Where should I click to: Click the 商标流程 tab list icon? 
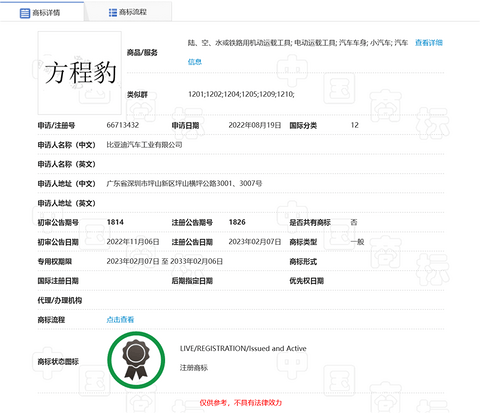(113, 12)
